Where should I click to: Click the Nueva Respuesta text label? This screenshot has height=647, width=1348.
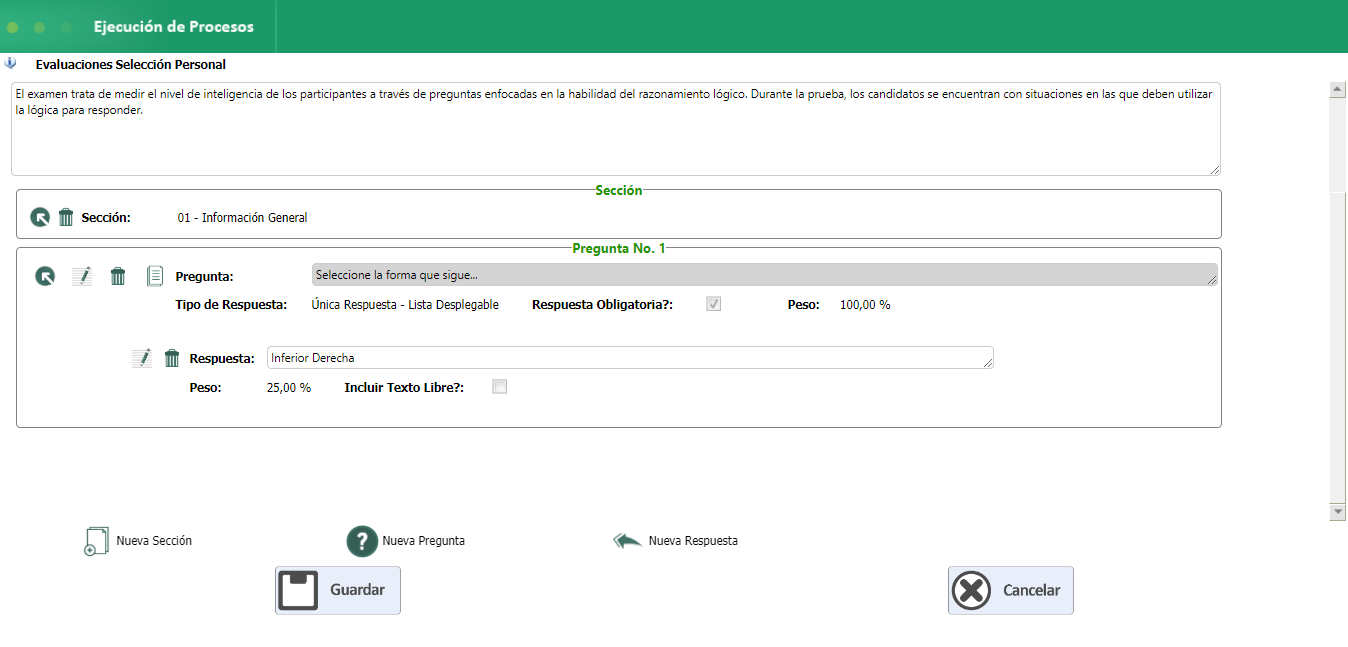coord(693,541)
